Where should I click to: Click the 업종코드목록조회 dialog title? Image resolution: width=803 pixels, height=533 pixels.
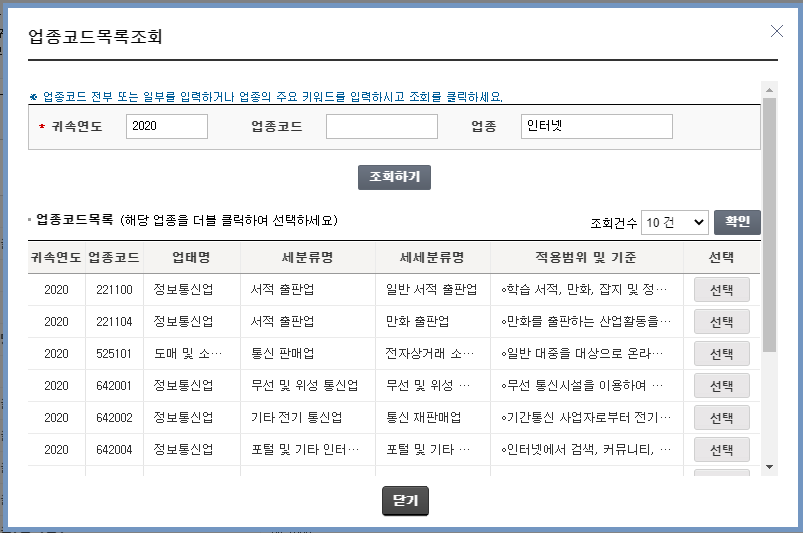pos(95,36)
